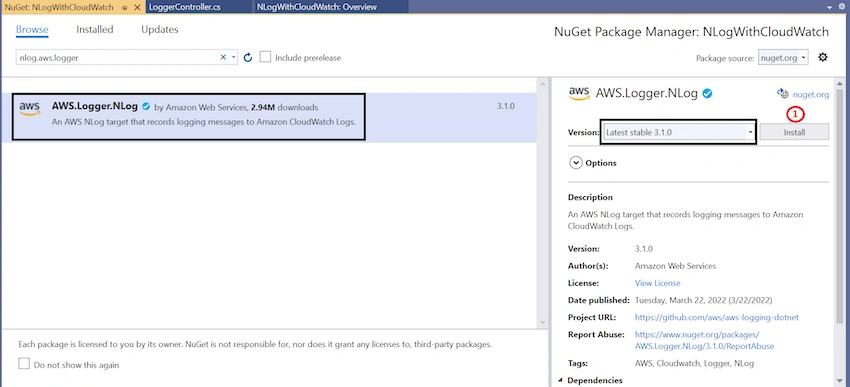Click the NuGet Package Manager: NLogWithCloudWatch title

691,31
